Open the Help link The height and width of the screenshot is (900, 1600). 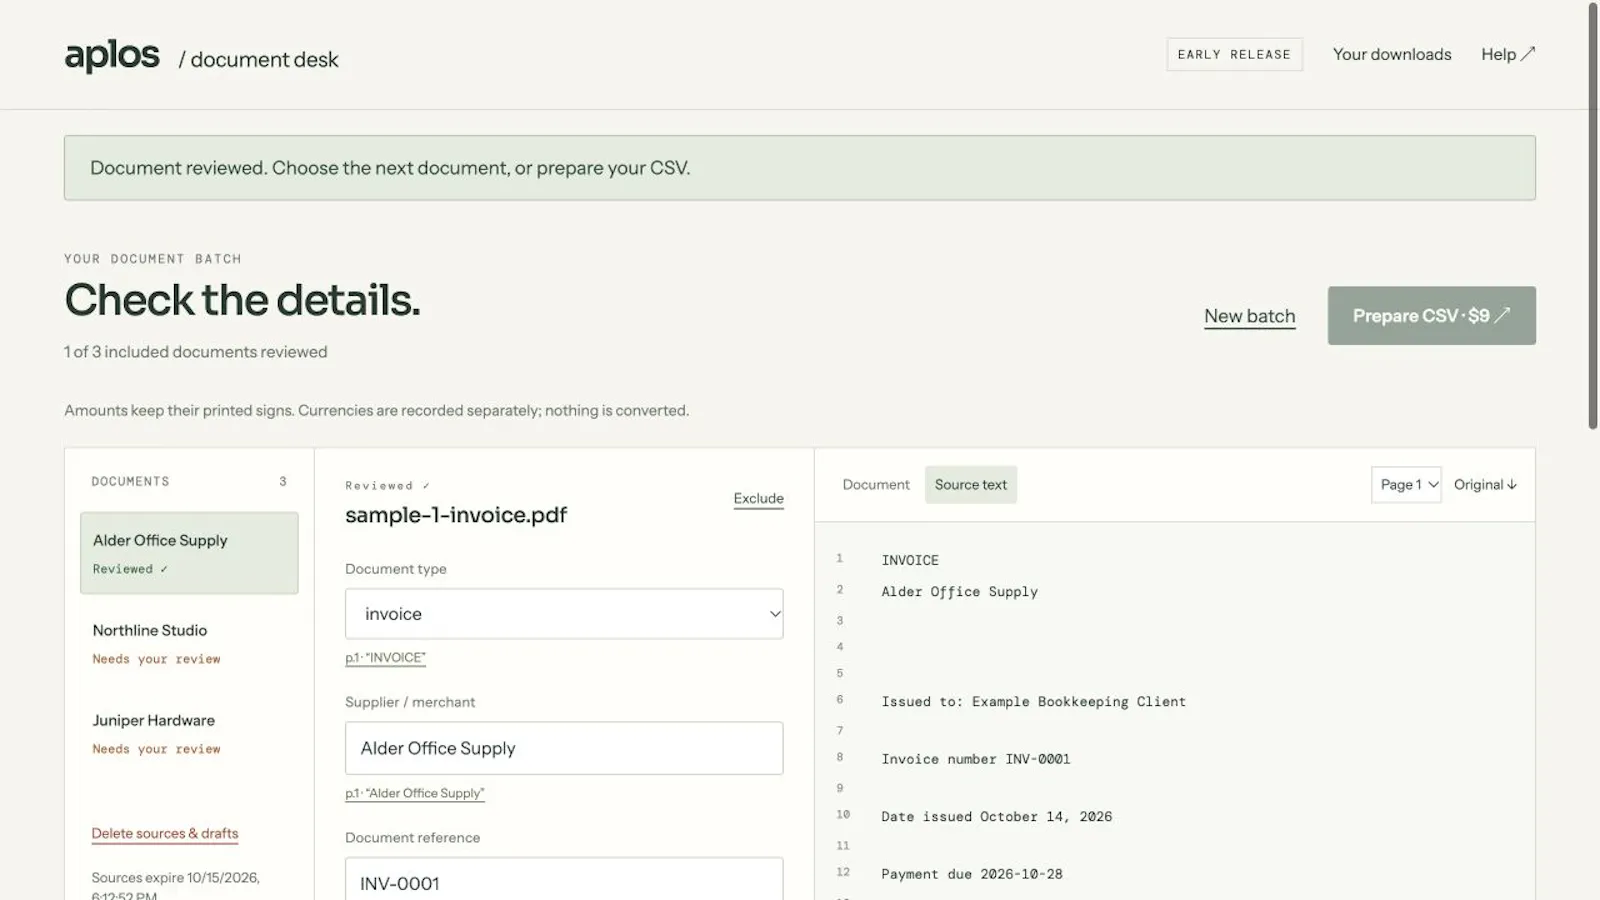pyautogui.click(x=1508, y=54)
